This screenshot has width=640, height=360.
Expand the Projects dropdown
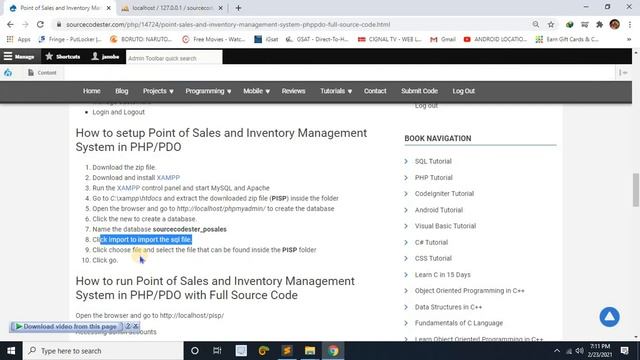coord(158,91)
